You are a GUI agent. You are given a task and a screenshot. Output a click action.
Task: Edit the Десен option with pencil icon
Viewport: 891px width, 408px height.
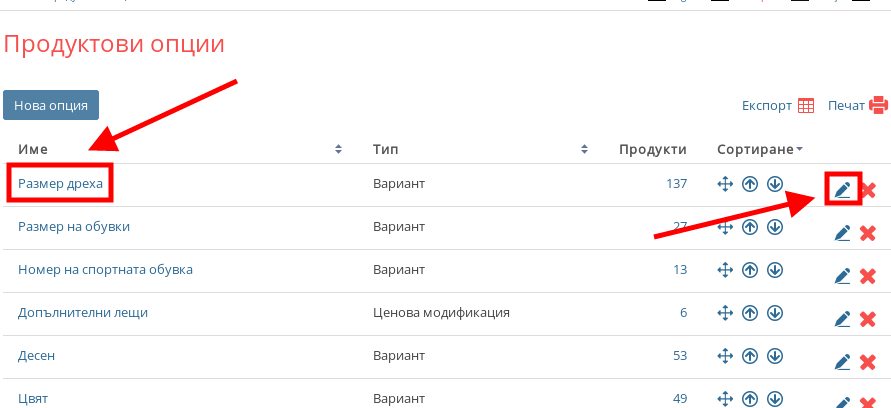pyautogui.click(x=842, y=361)
